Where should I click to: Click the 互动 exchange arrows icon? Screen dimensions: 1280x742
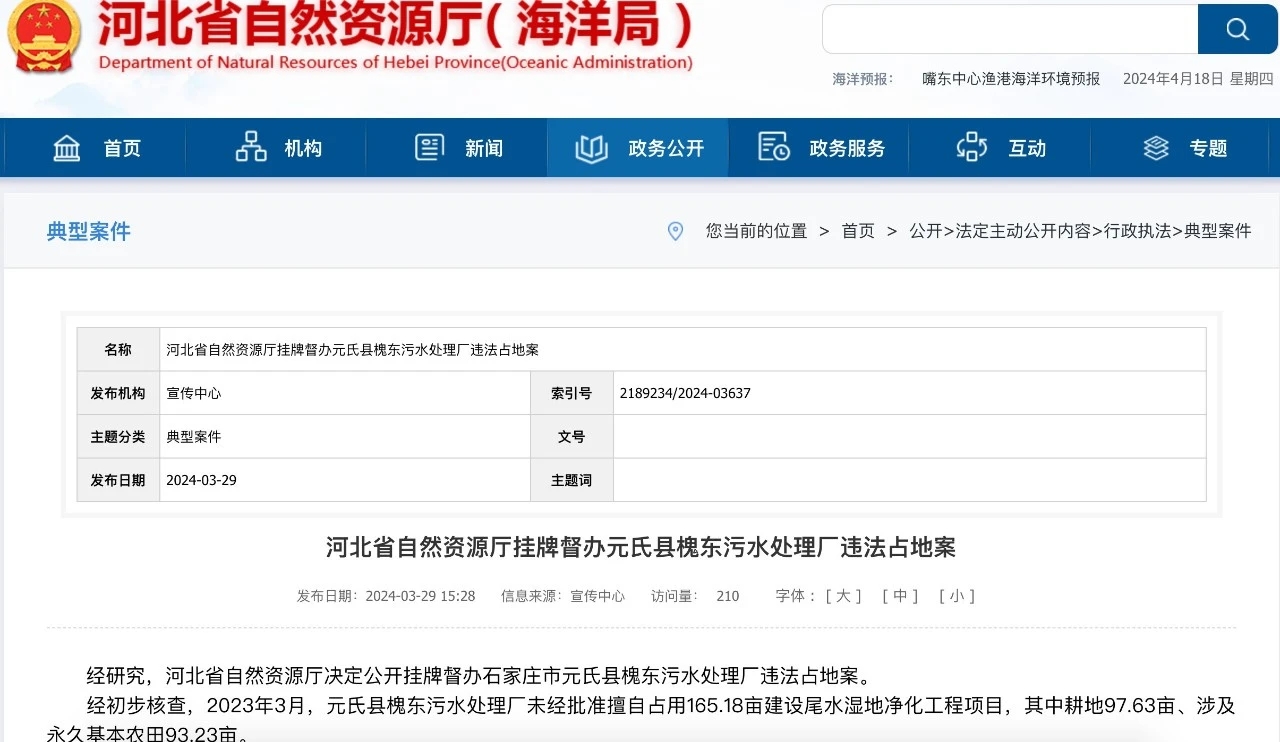click(x=972, y=147)
